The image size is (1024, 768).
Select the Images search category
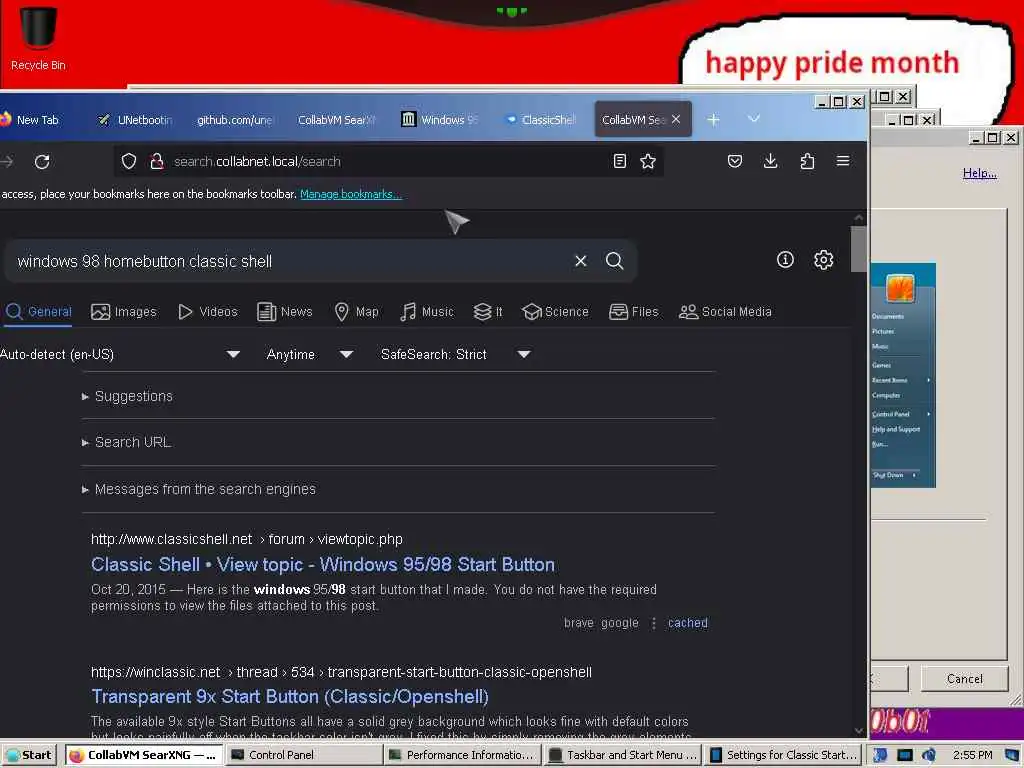pyautogui.click(x=124, y=312)
